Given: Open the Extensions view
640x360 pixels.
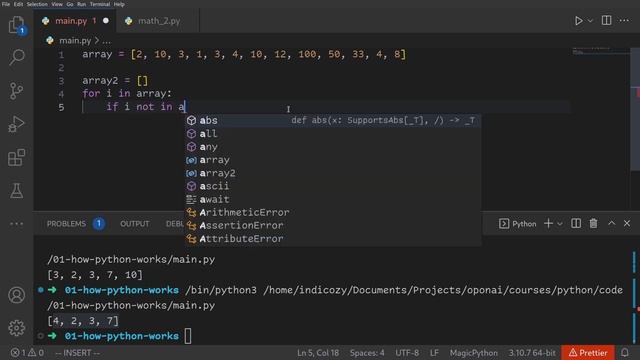Looking at the screenshot, I should pos(16,157).
